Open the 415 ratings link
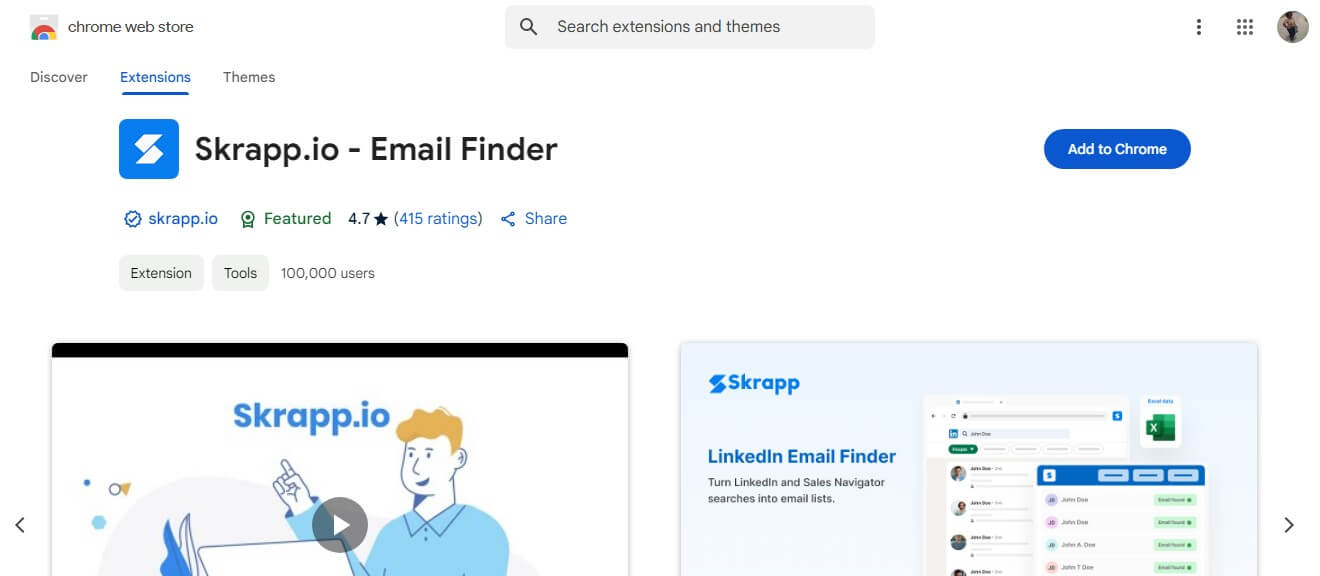This screenshot has width=1320, height=576. [x=438, y=219]
